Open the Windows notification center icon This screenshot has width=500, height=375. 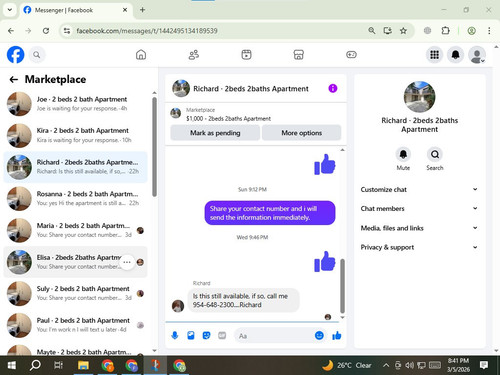click(x=484, y=365)
